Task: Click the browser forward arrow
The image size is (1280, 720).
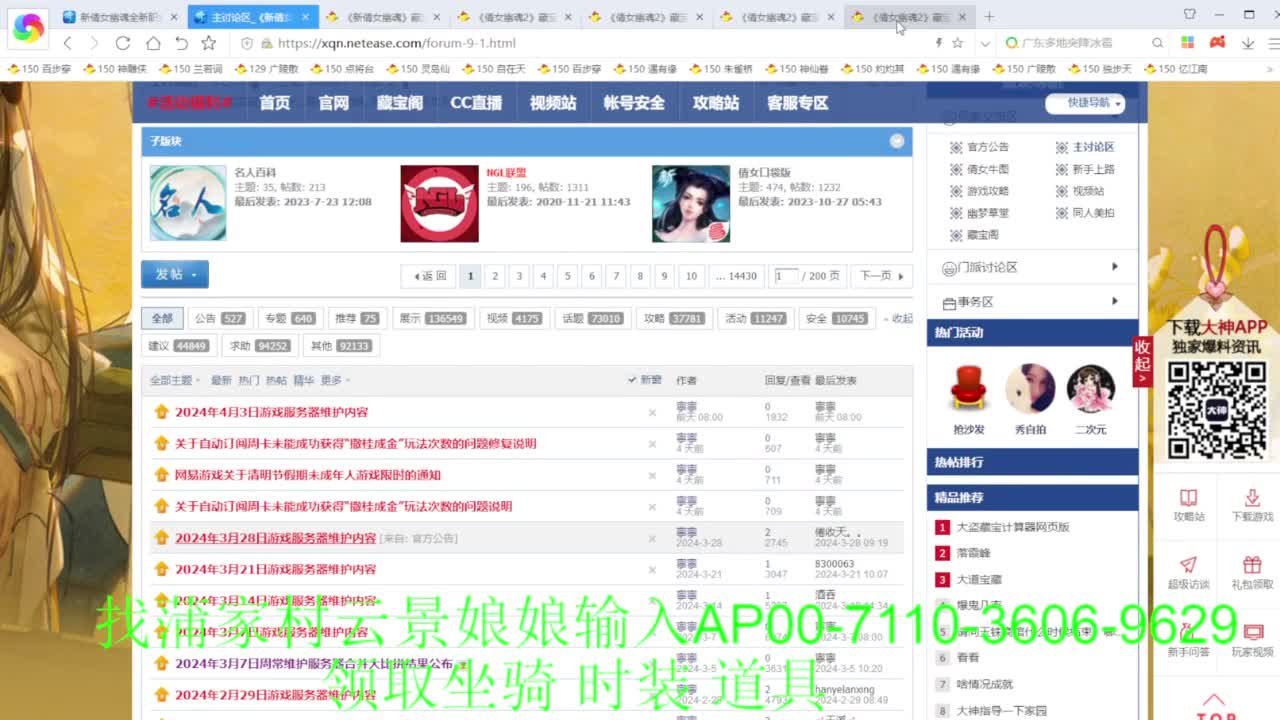Action: [95, 43]
